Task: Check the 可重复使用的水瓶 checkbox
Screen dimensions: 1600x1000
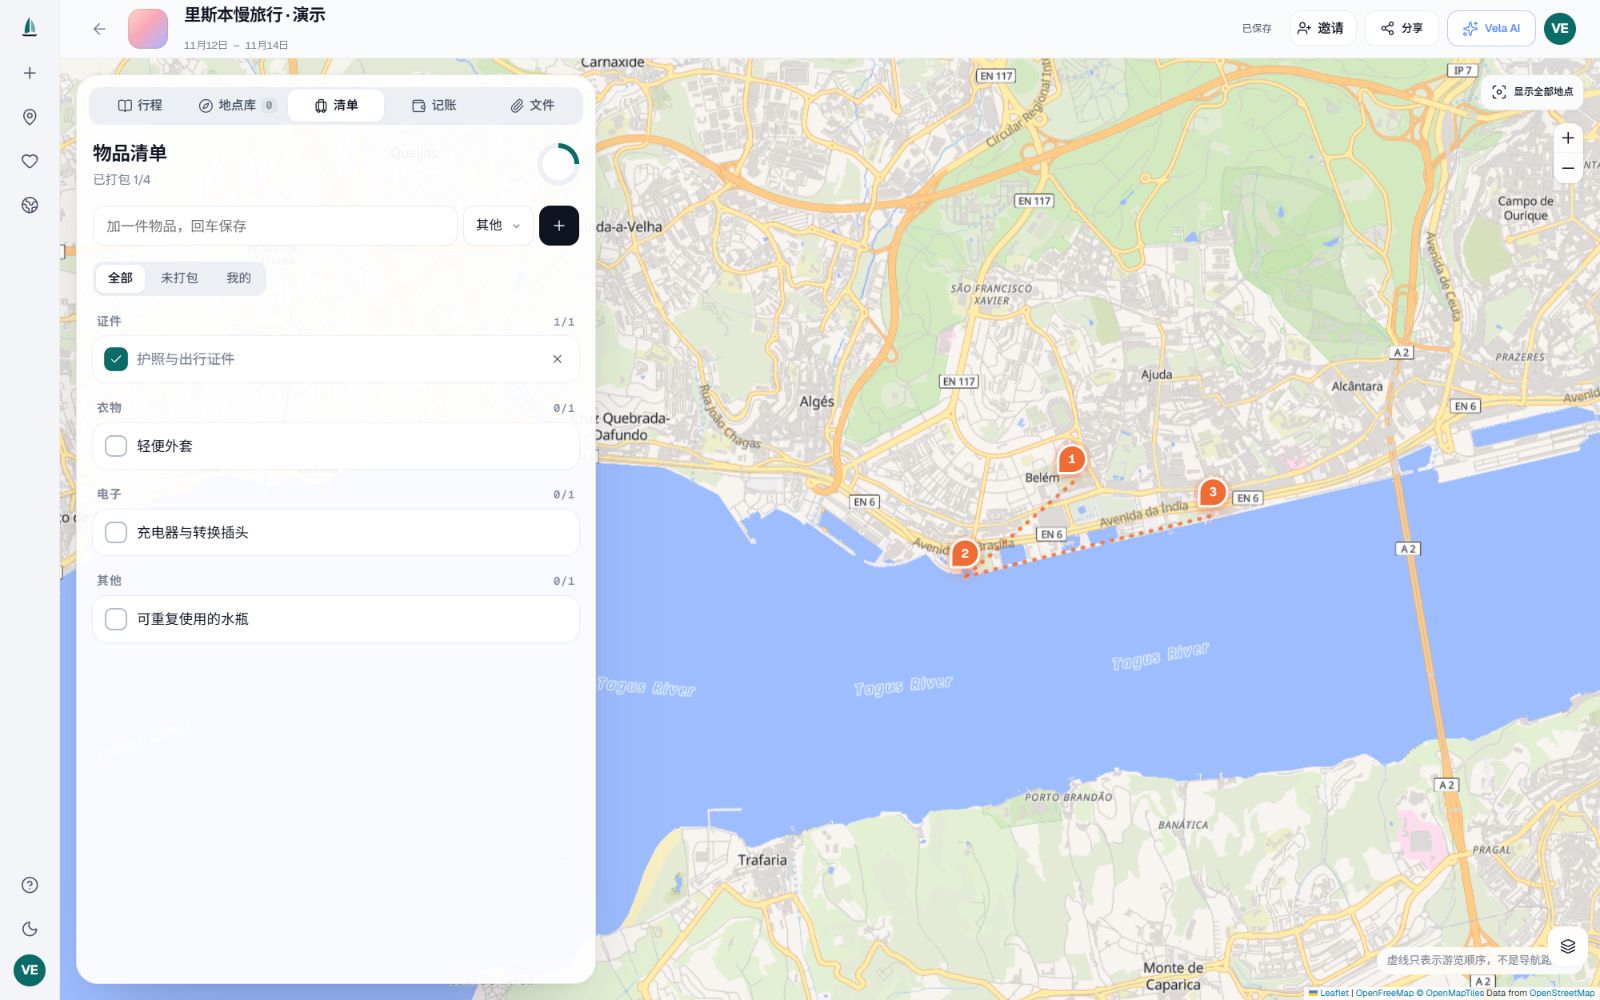Action: 116,619
